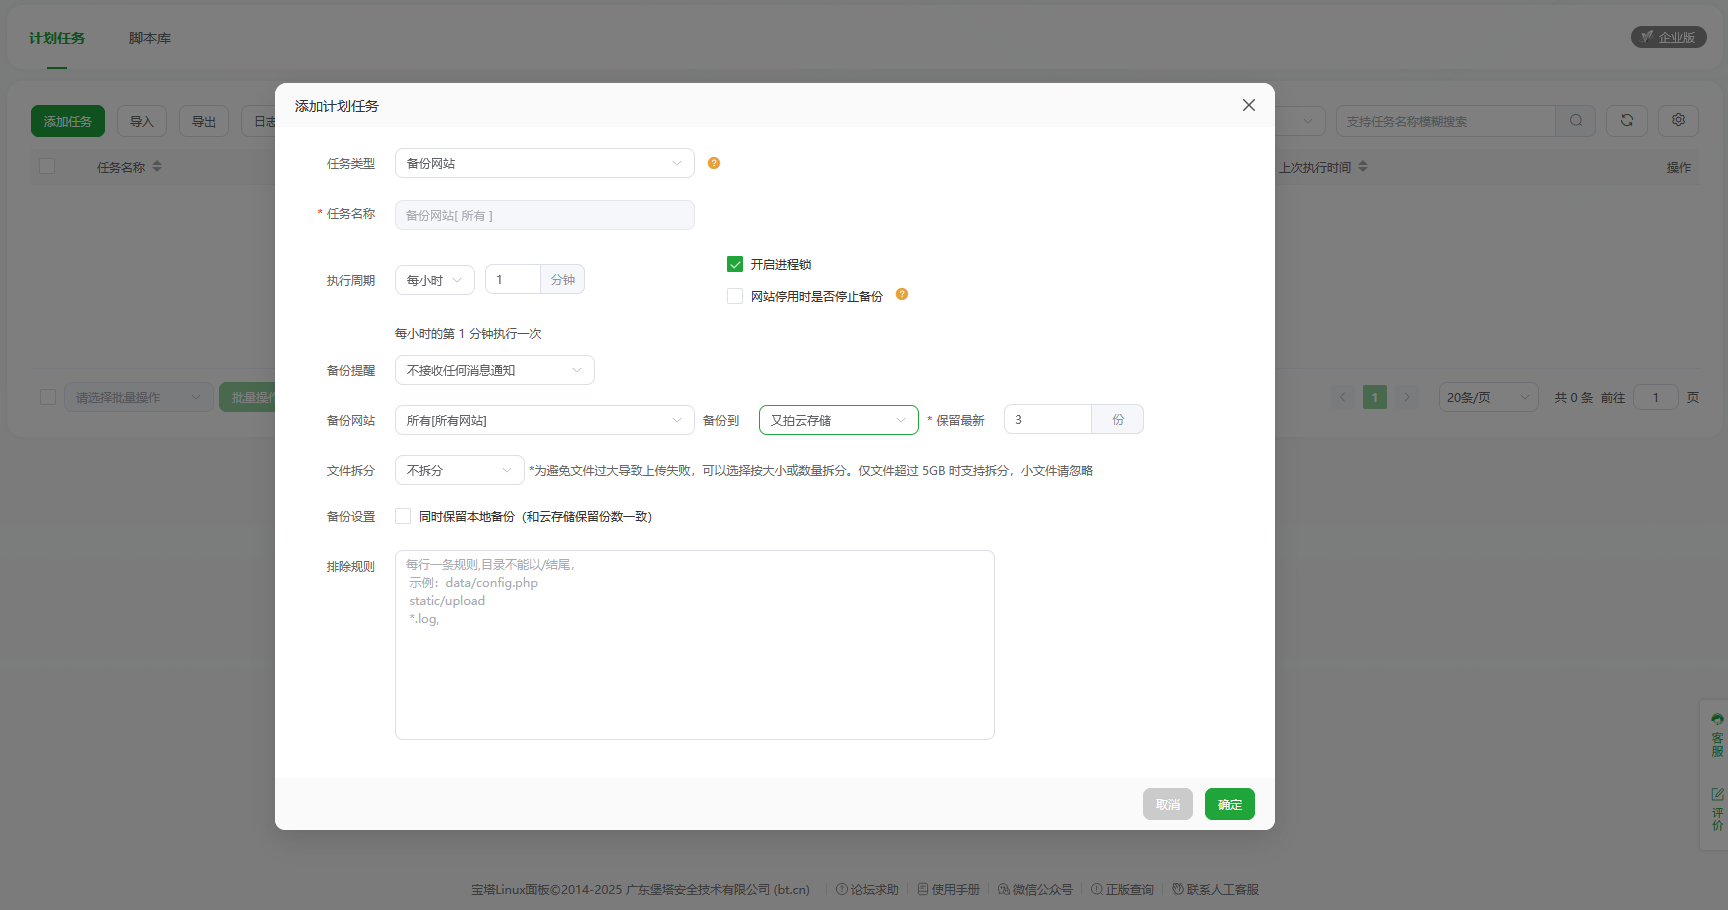The image size is (1728, 910).
Task: Select the 计划任务 tab
Action: coord(57,38)
